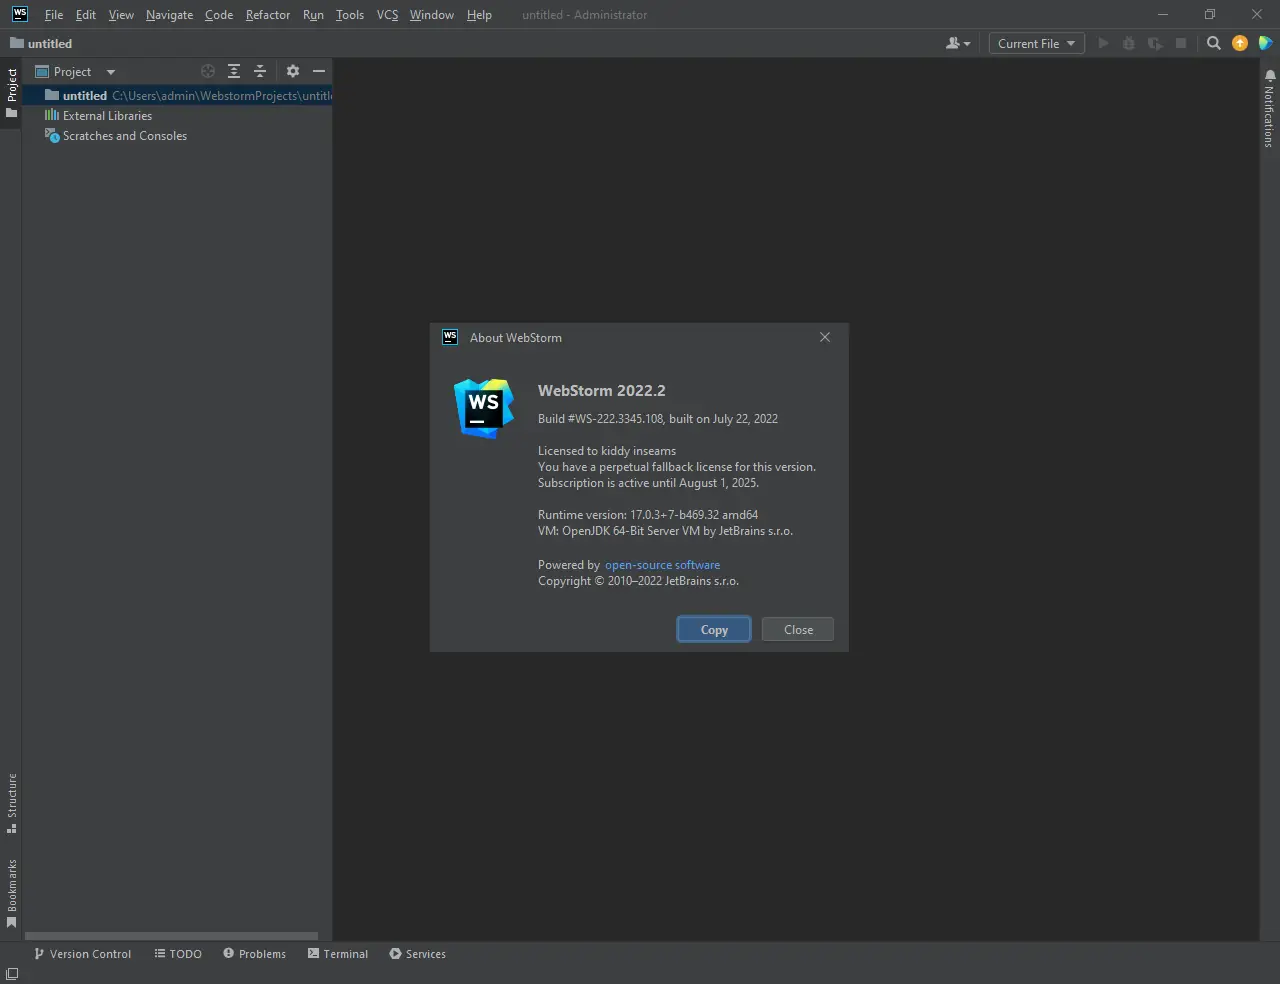The image size is (1280, 984).
Task: Open the Help menu
Action: [479, 15]
